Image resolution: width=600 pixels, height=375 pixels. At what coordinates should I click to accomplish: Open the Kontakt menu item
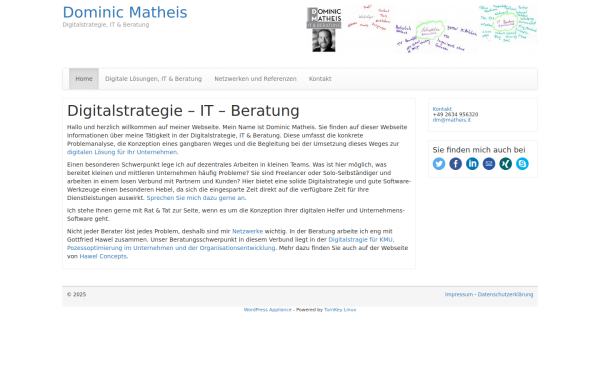(x=320, y=79)
